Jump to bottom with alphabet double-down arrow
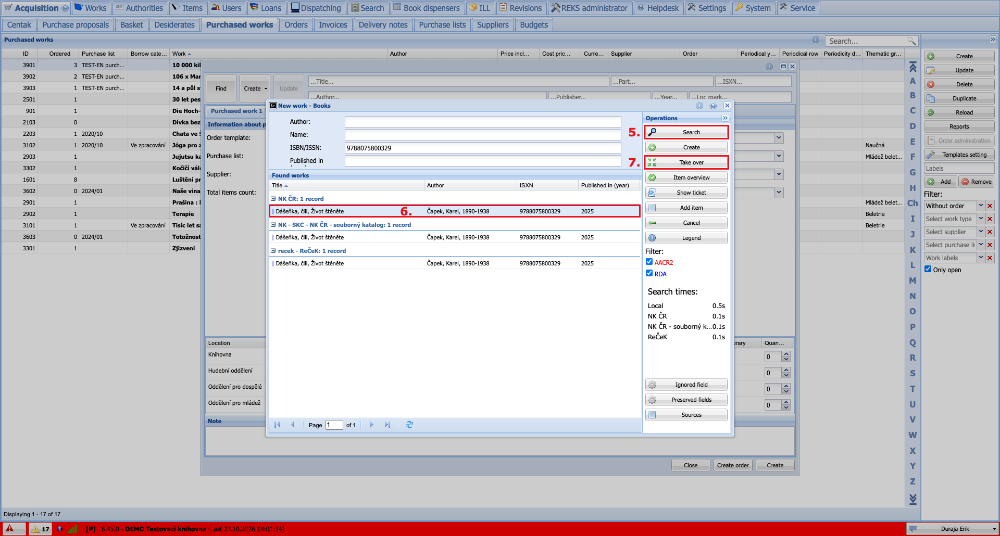1000x536 pixels. (913, 498)
